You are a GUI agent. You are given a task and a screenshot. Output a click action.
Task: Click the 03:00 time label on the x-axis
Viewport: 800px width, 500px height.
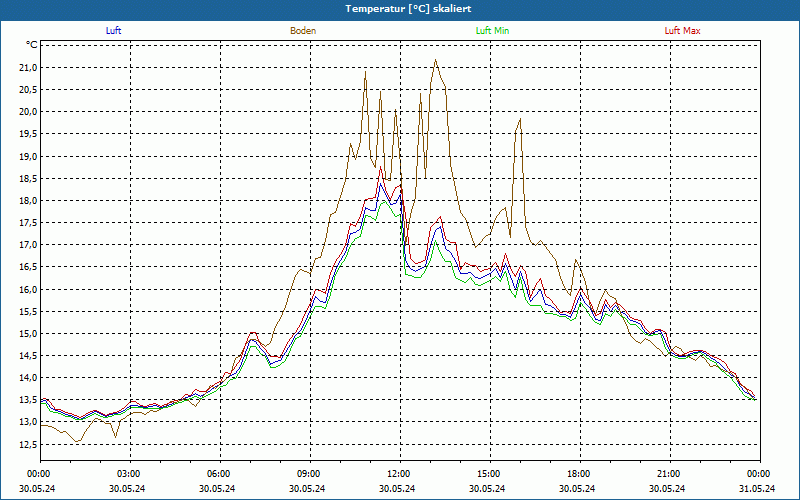[129, 474]
